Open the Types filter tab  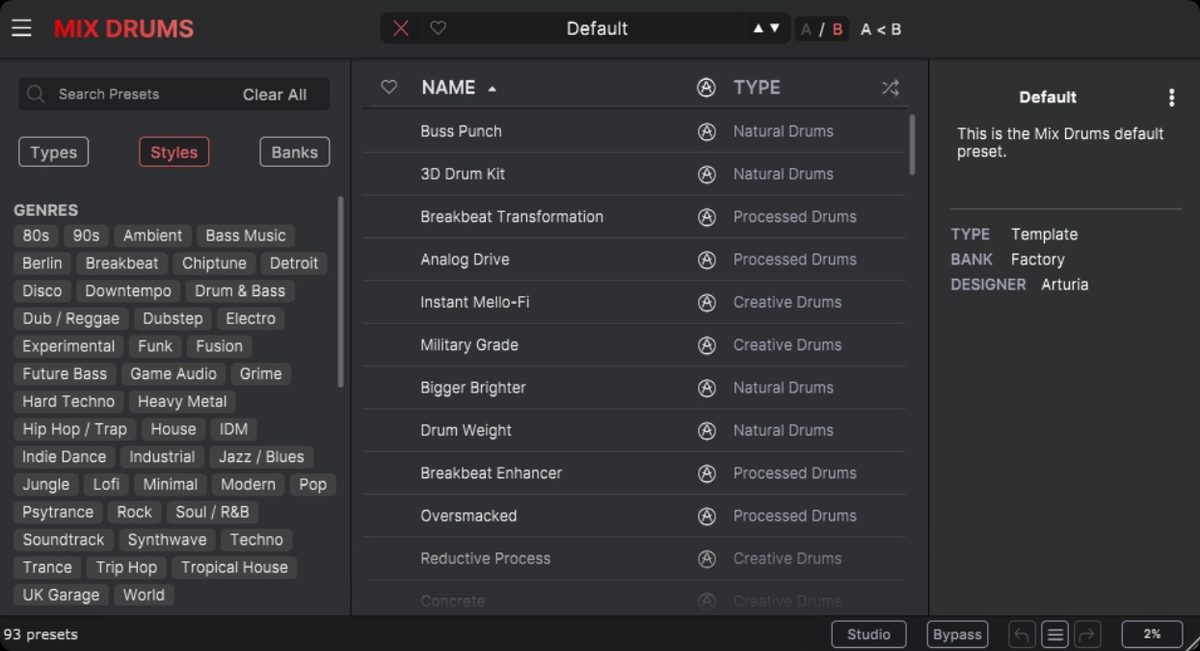coord(54,152)
